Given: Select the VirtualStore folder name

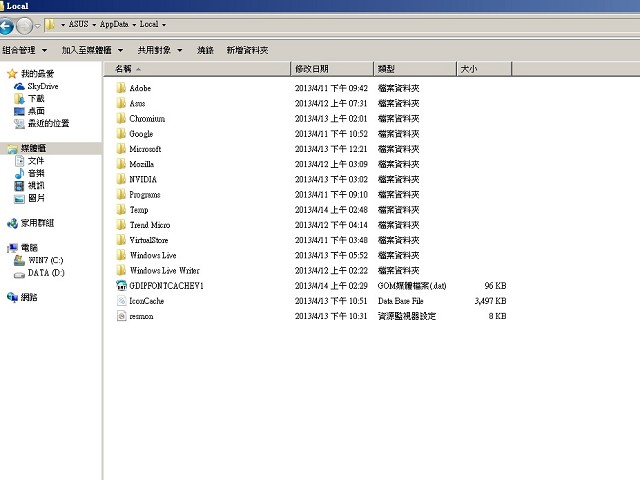Looking at the screenshot, I should tap(149, 240).
